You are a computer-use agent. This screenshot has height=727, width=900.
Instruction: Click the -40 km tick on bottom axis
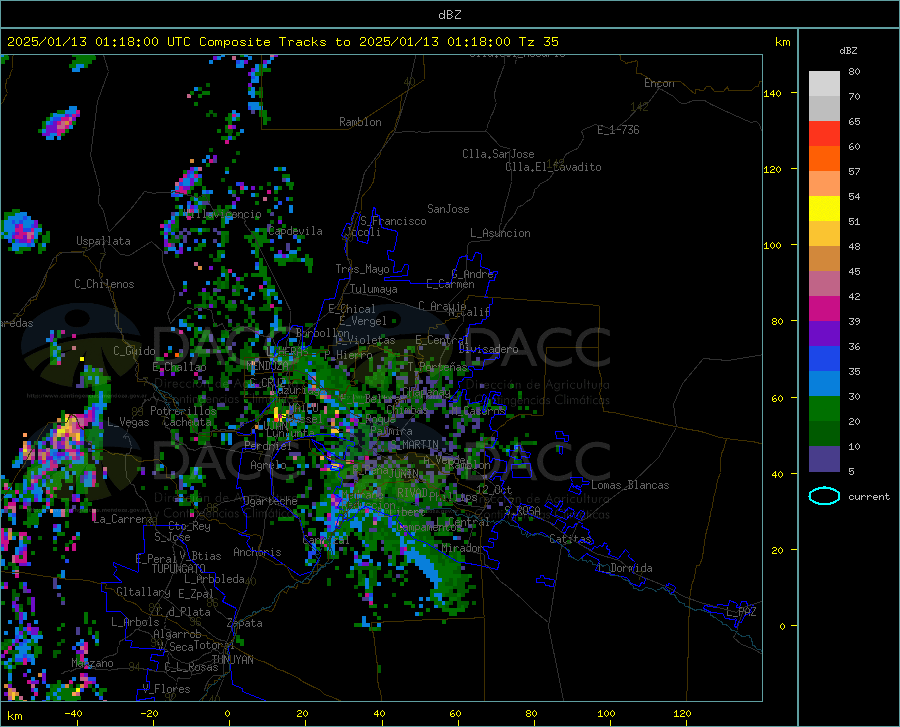pyautogui.click(x=73, y=714)
